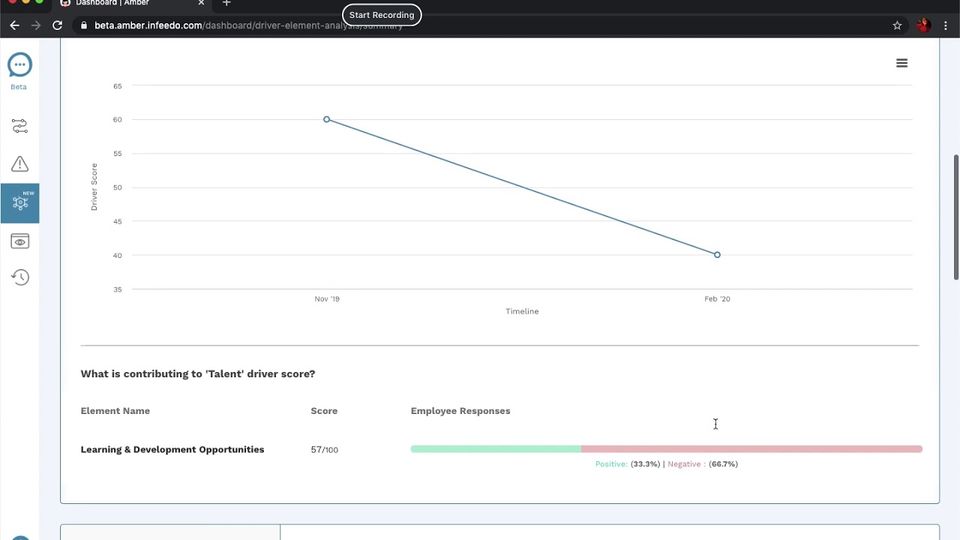The height and width of the screenshot is (540, 960).
Task: Open the chart hamburger menu
Action: coord(902,63)
